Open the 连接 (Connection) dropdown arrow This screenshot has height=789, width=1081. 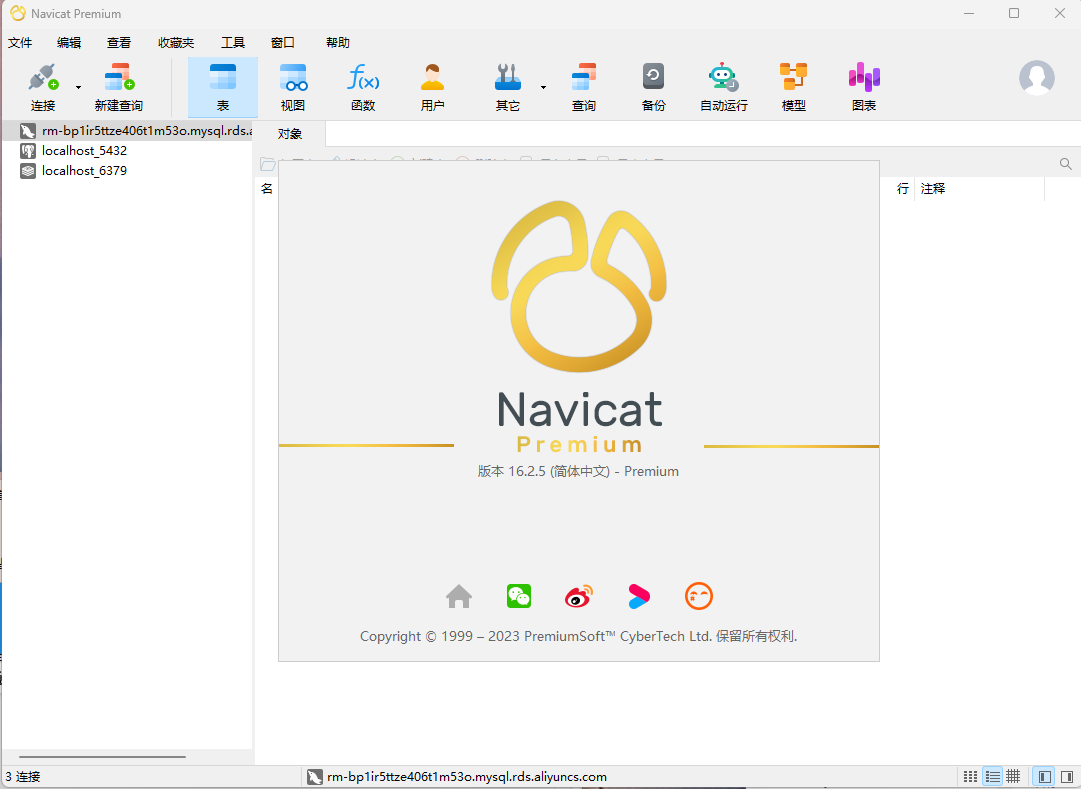pos(78,86)
